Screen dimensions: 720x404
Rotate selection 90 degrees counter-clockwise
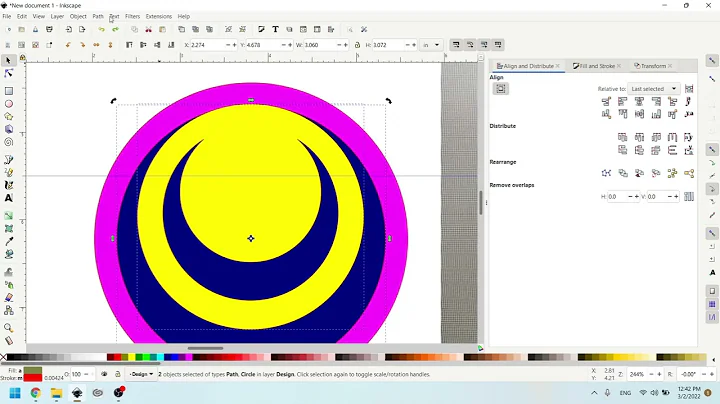[68, 45]
